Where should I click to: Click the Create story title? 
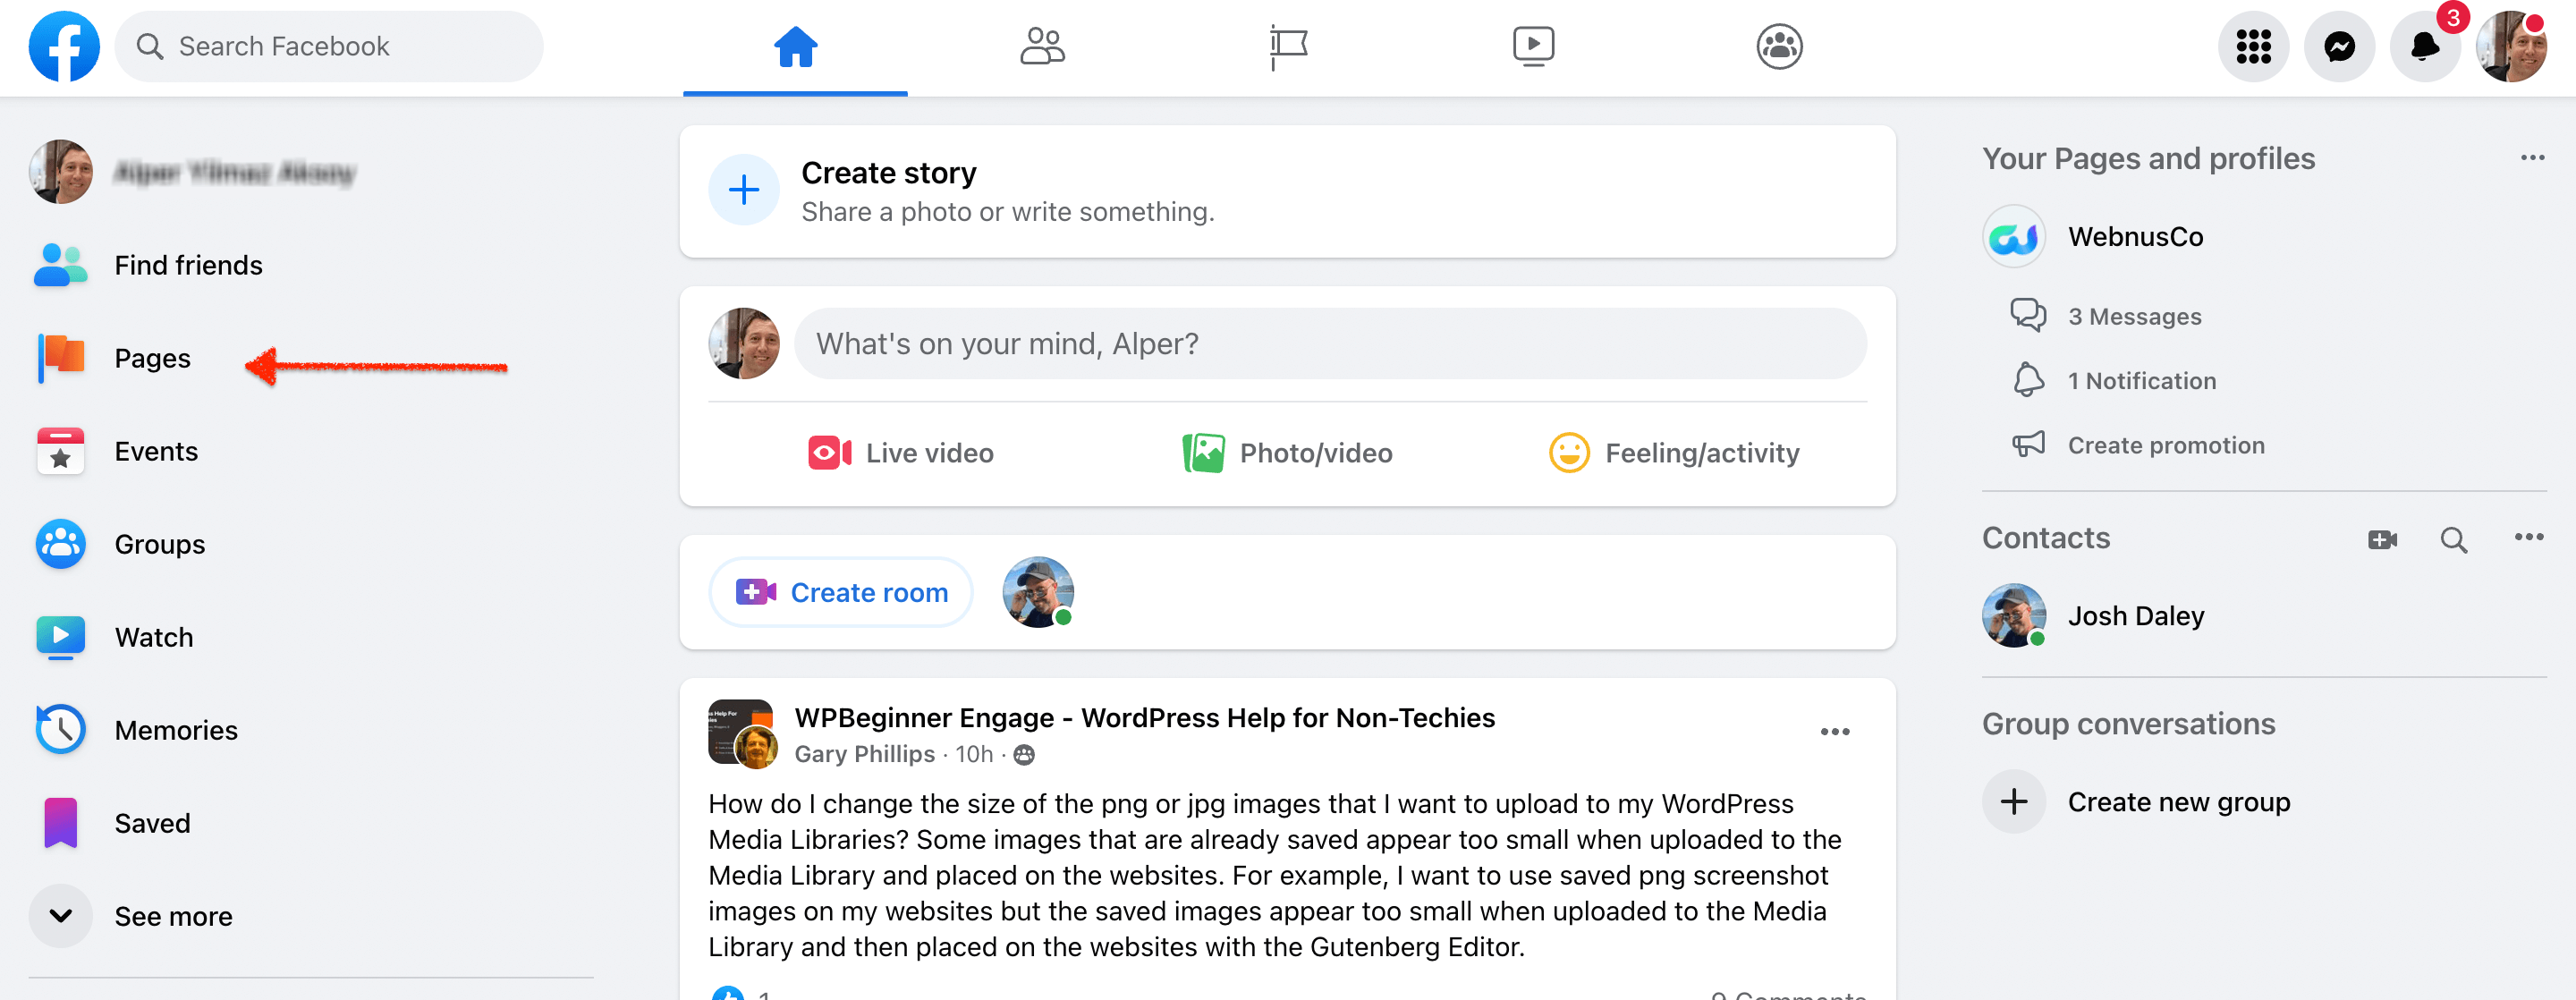888,173
